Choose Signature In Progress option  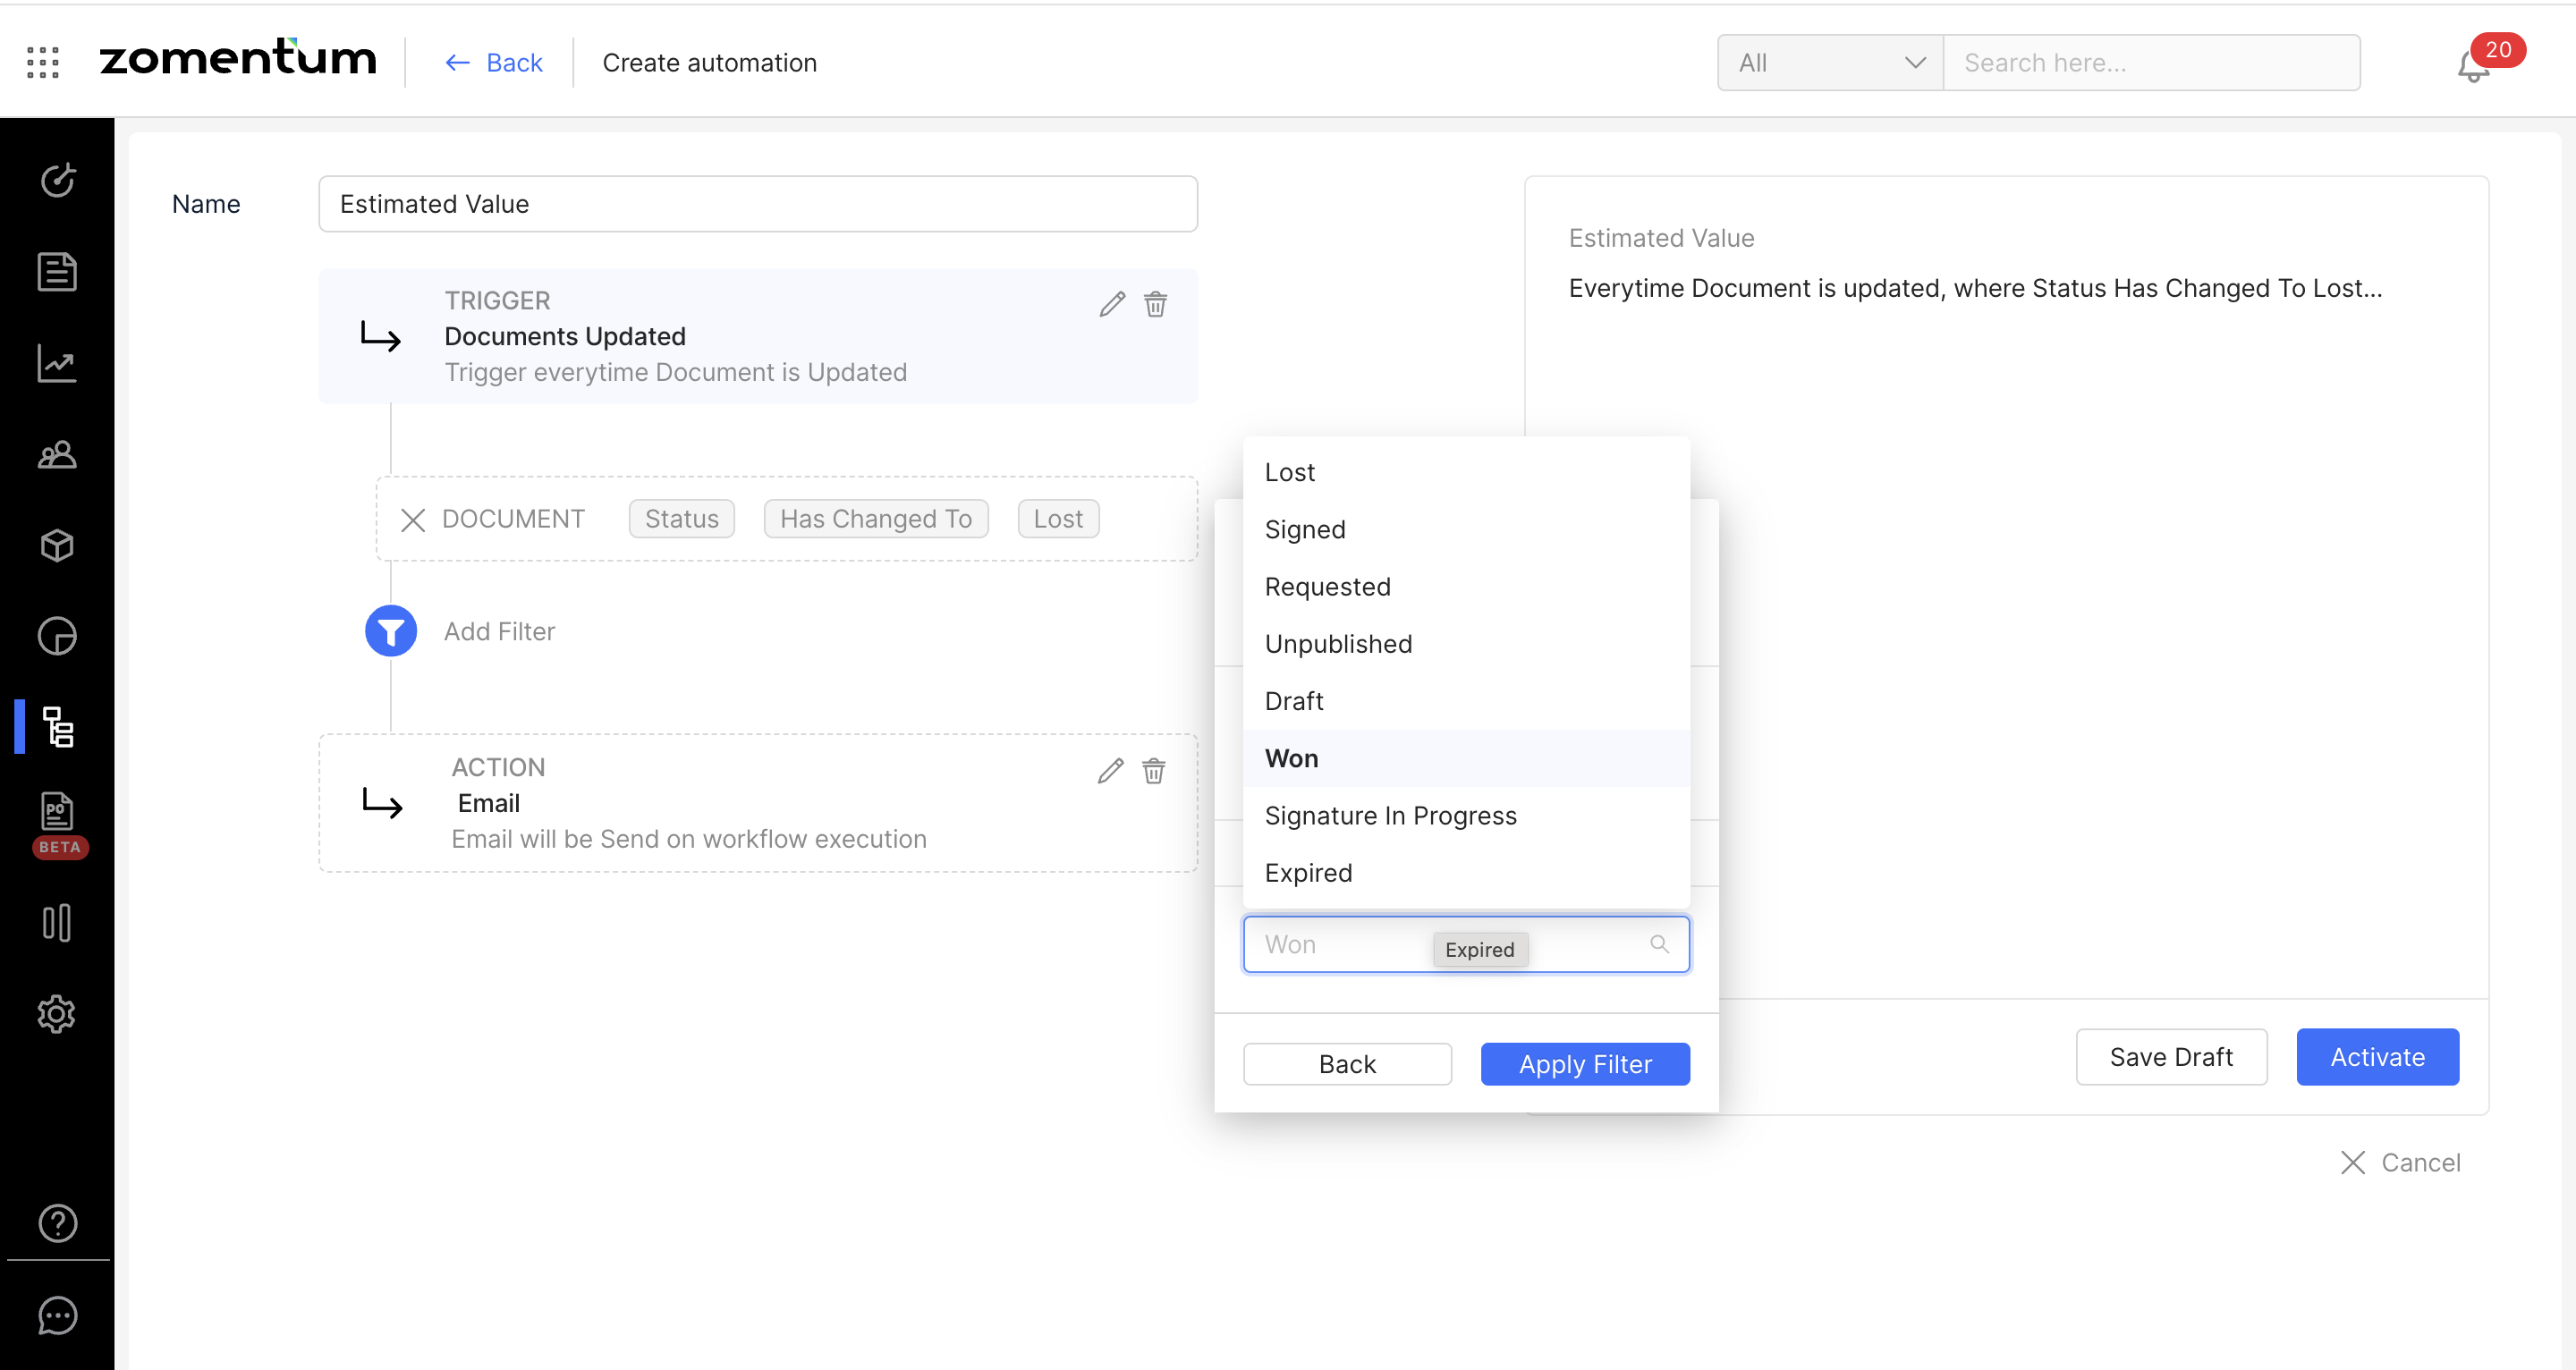[1390, 816]
